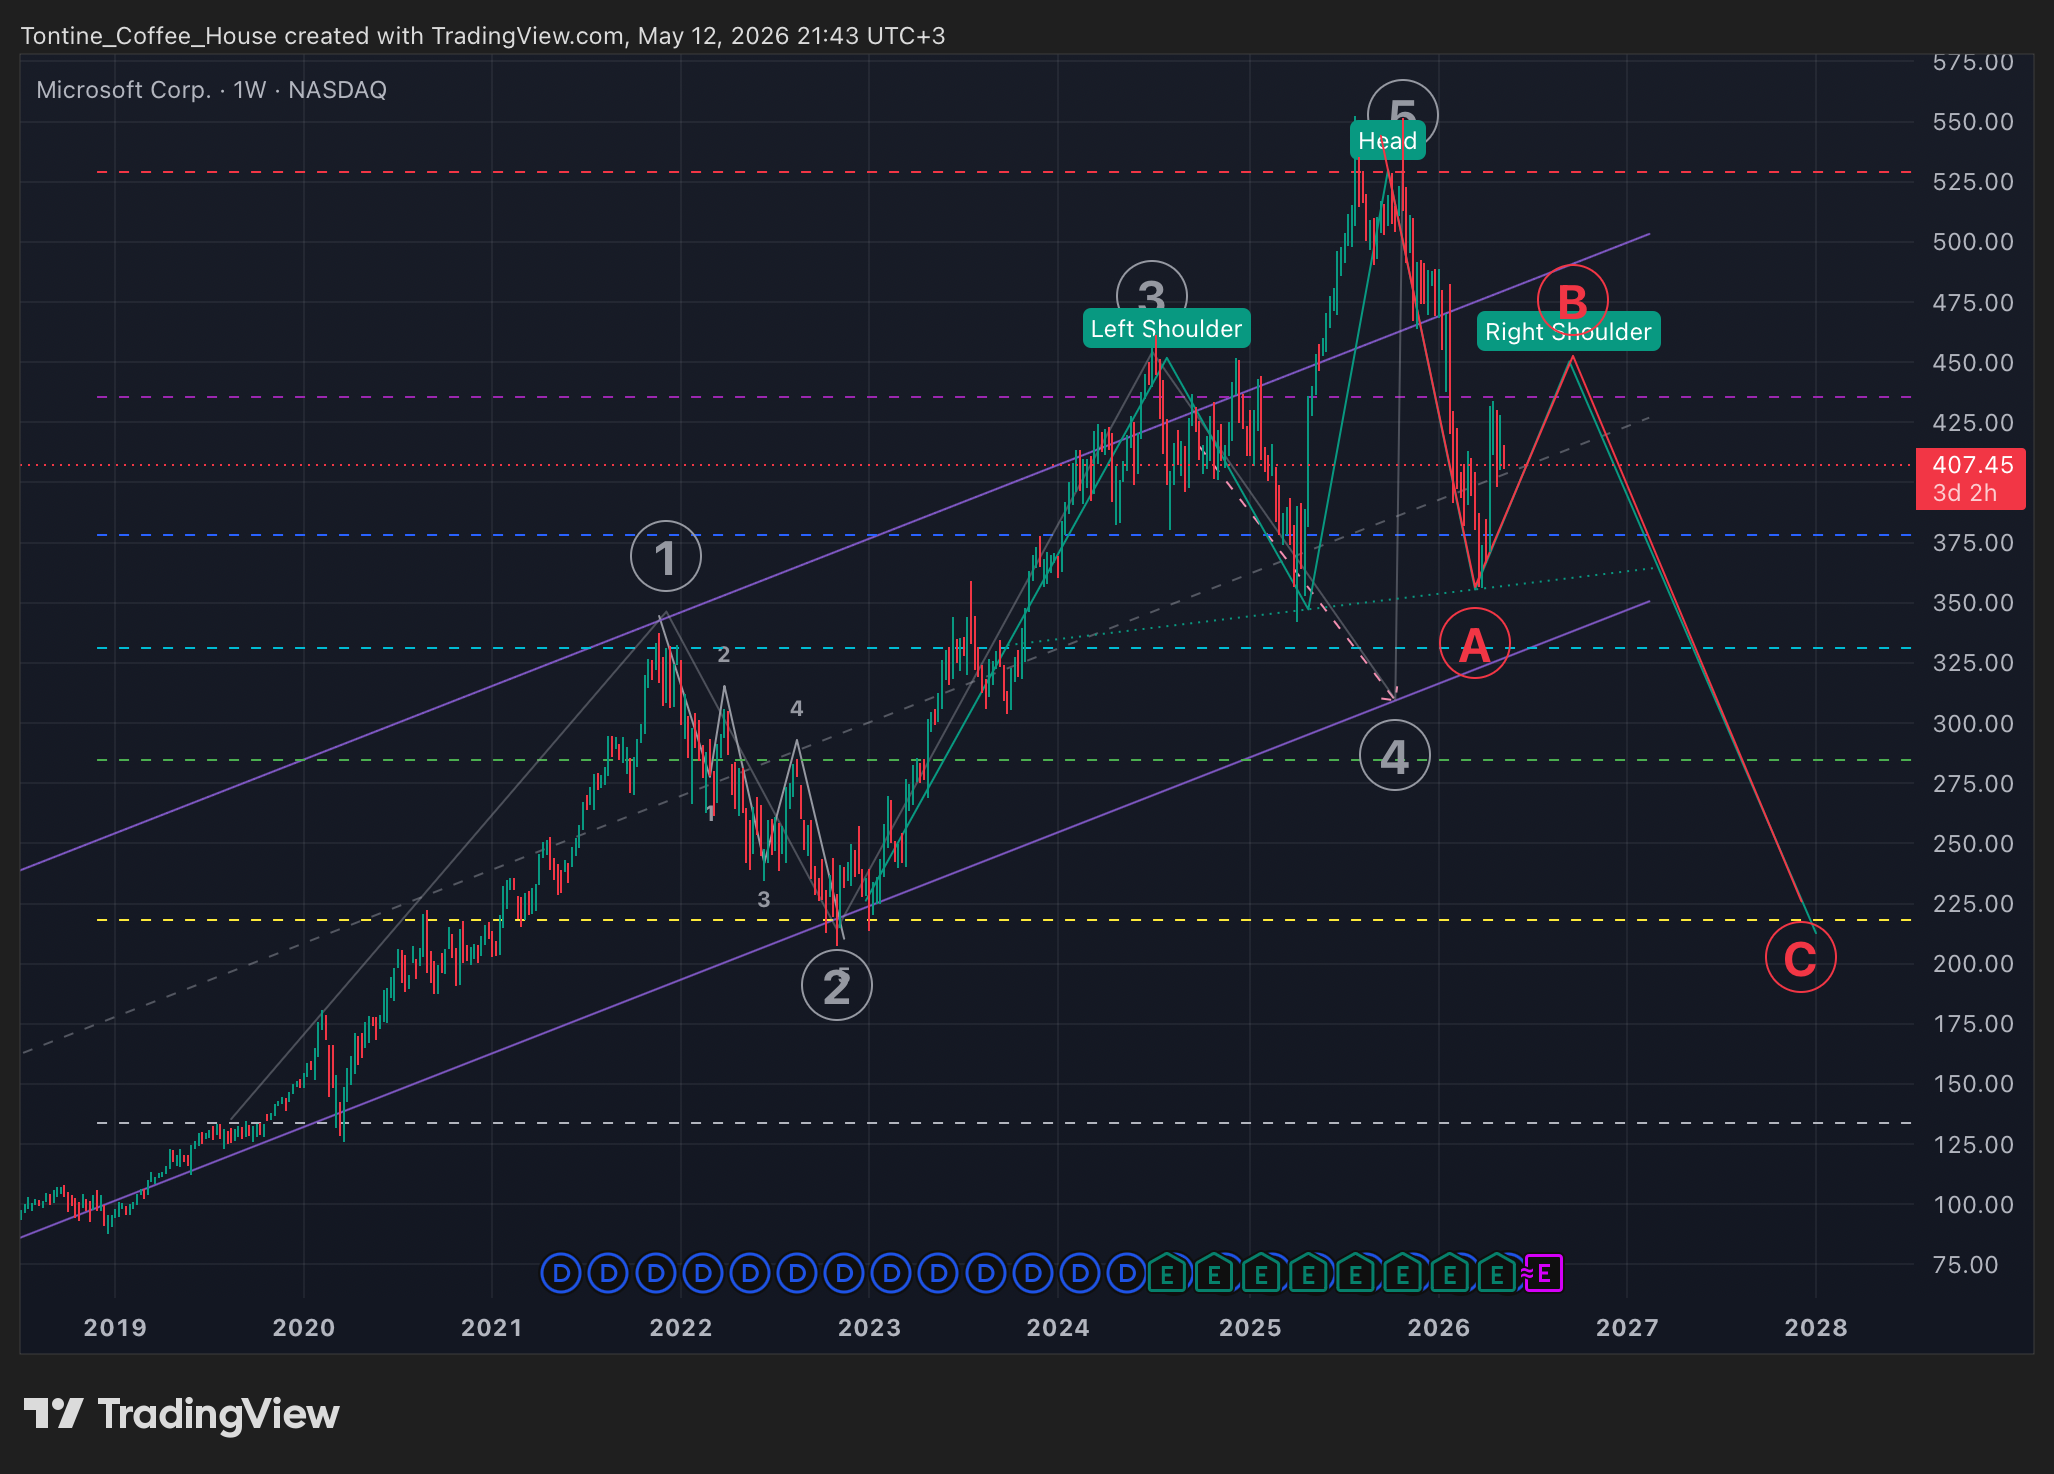Click the 225.00 price axis label
Viewport: 2054px width, 1474px height.
(1973, 904)
